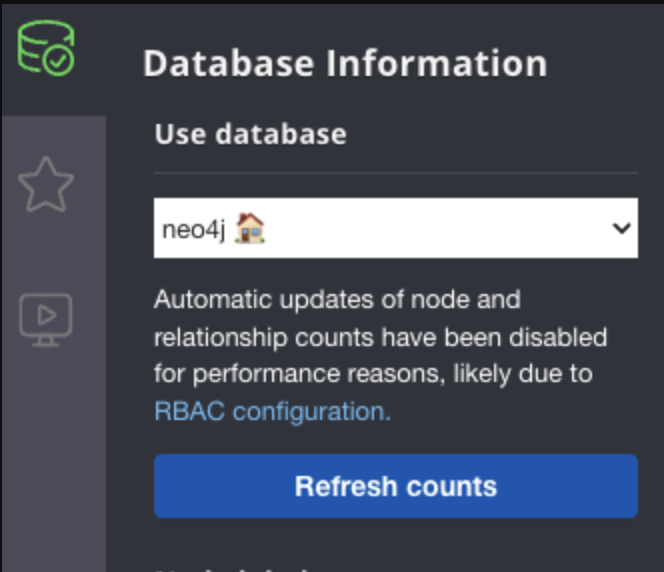
Task: Open the Database Information sidebar icon
Action: pos(46,48)
